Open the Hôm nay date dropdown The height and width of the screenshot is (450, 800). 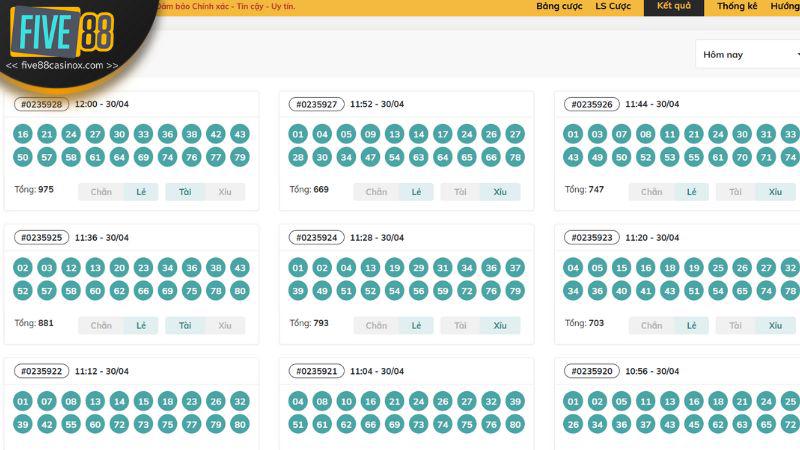tap(746, 54)
